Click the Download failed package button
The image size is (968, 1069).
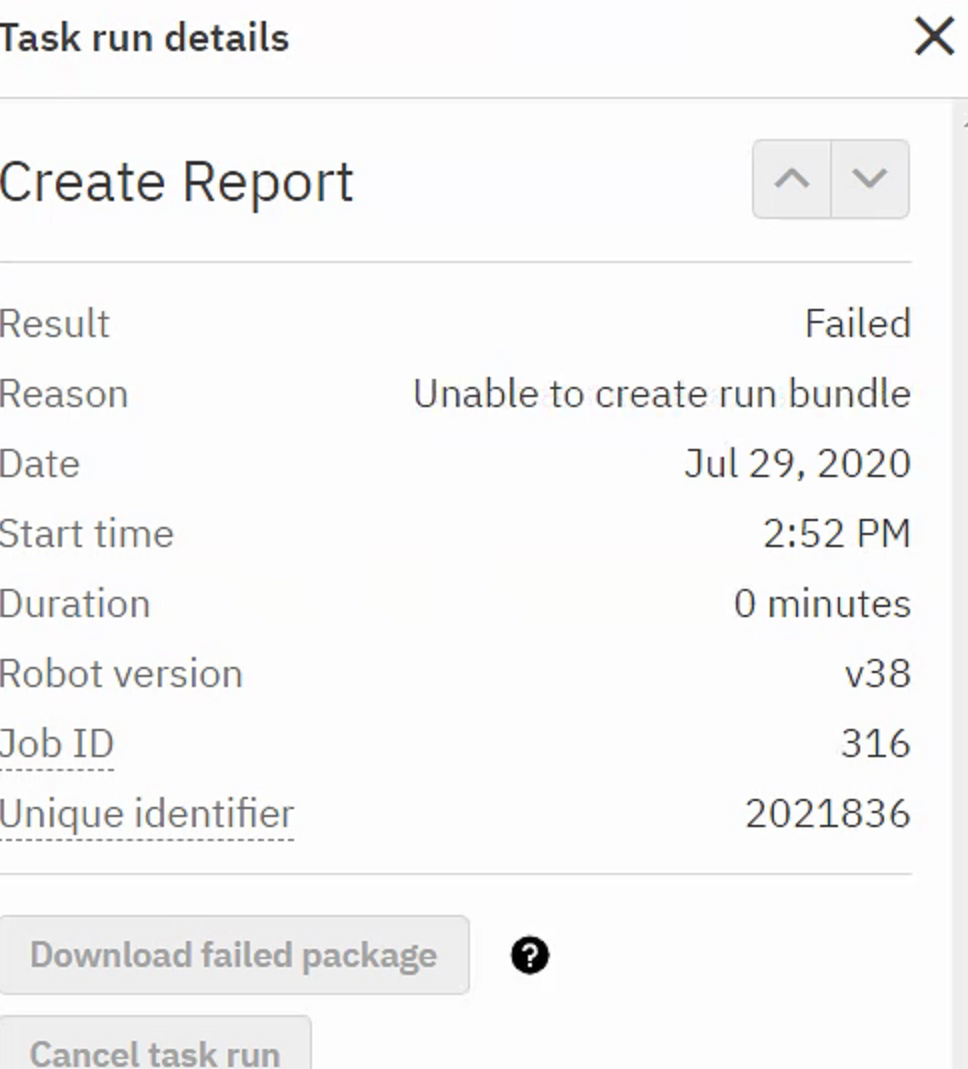click(x=233, y=955)
